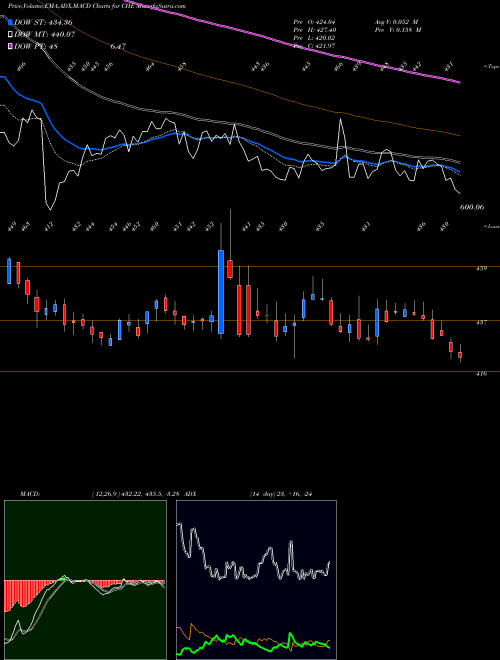The width and height of the screenshot is (500, 660).
Task: Click the magenta DOW PC legend square
Action: [11, 46]
